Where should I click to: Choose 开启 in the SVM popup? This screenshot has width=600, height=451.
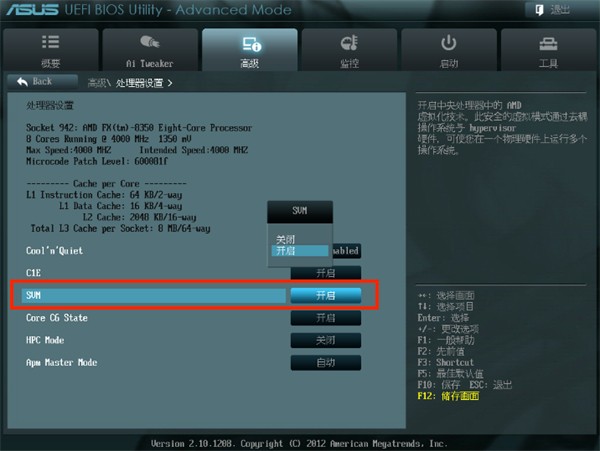tap(300, 251)
